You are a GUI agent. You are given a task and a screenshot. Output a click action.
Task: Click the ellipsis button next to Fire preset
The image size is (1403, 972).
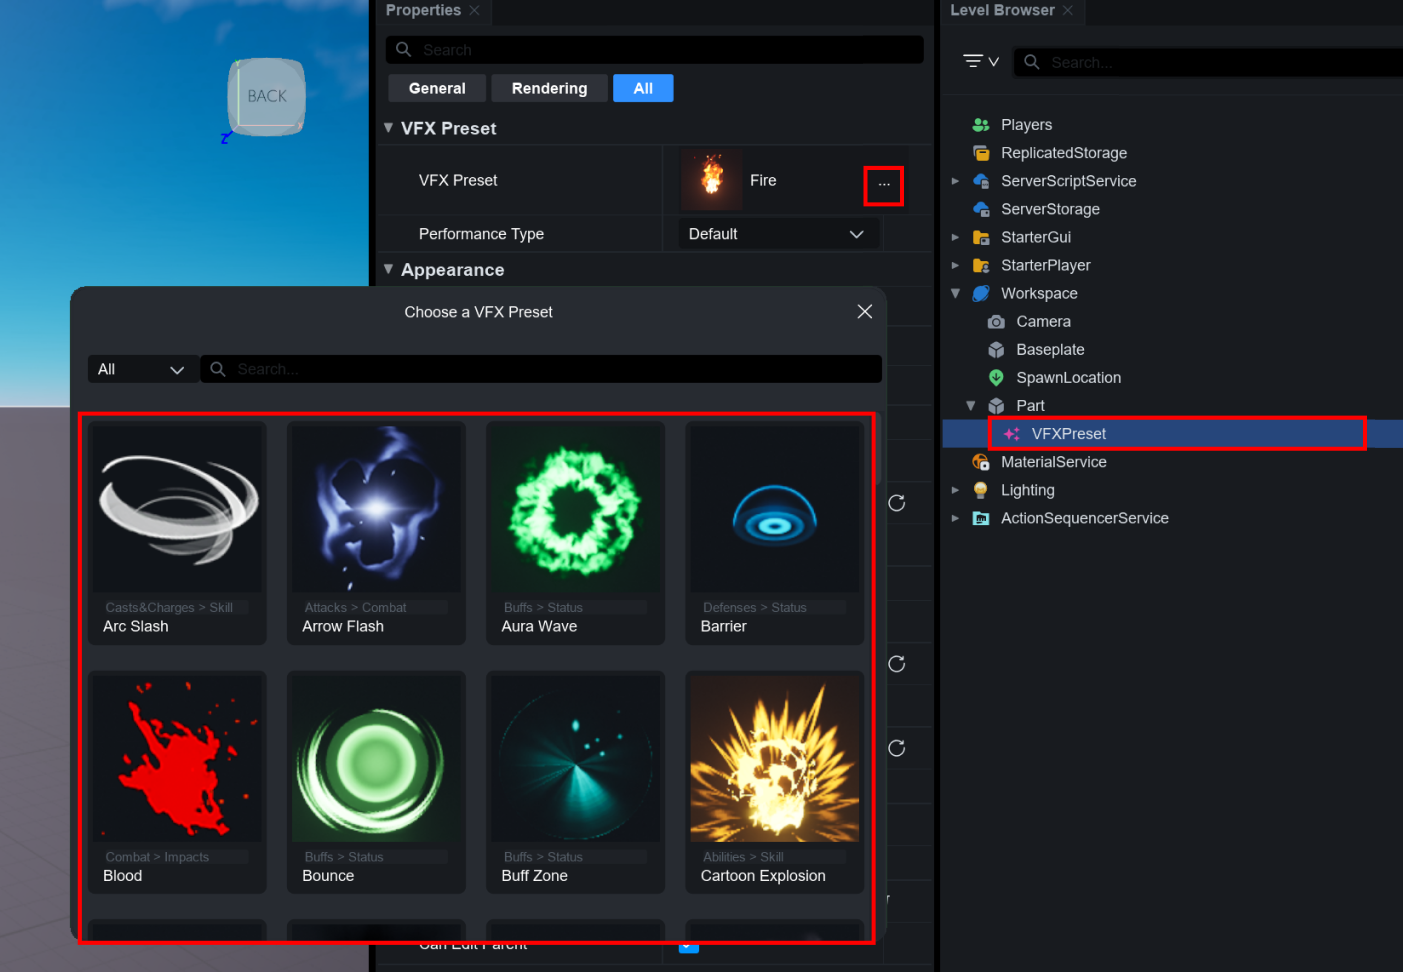tap(883, 185)
